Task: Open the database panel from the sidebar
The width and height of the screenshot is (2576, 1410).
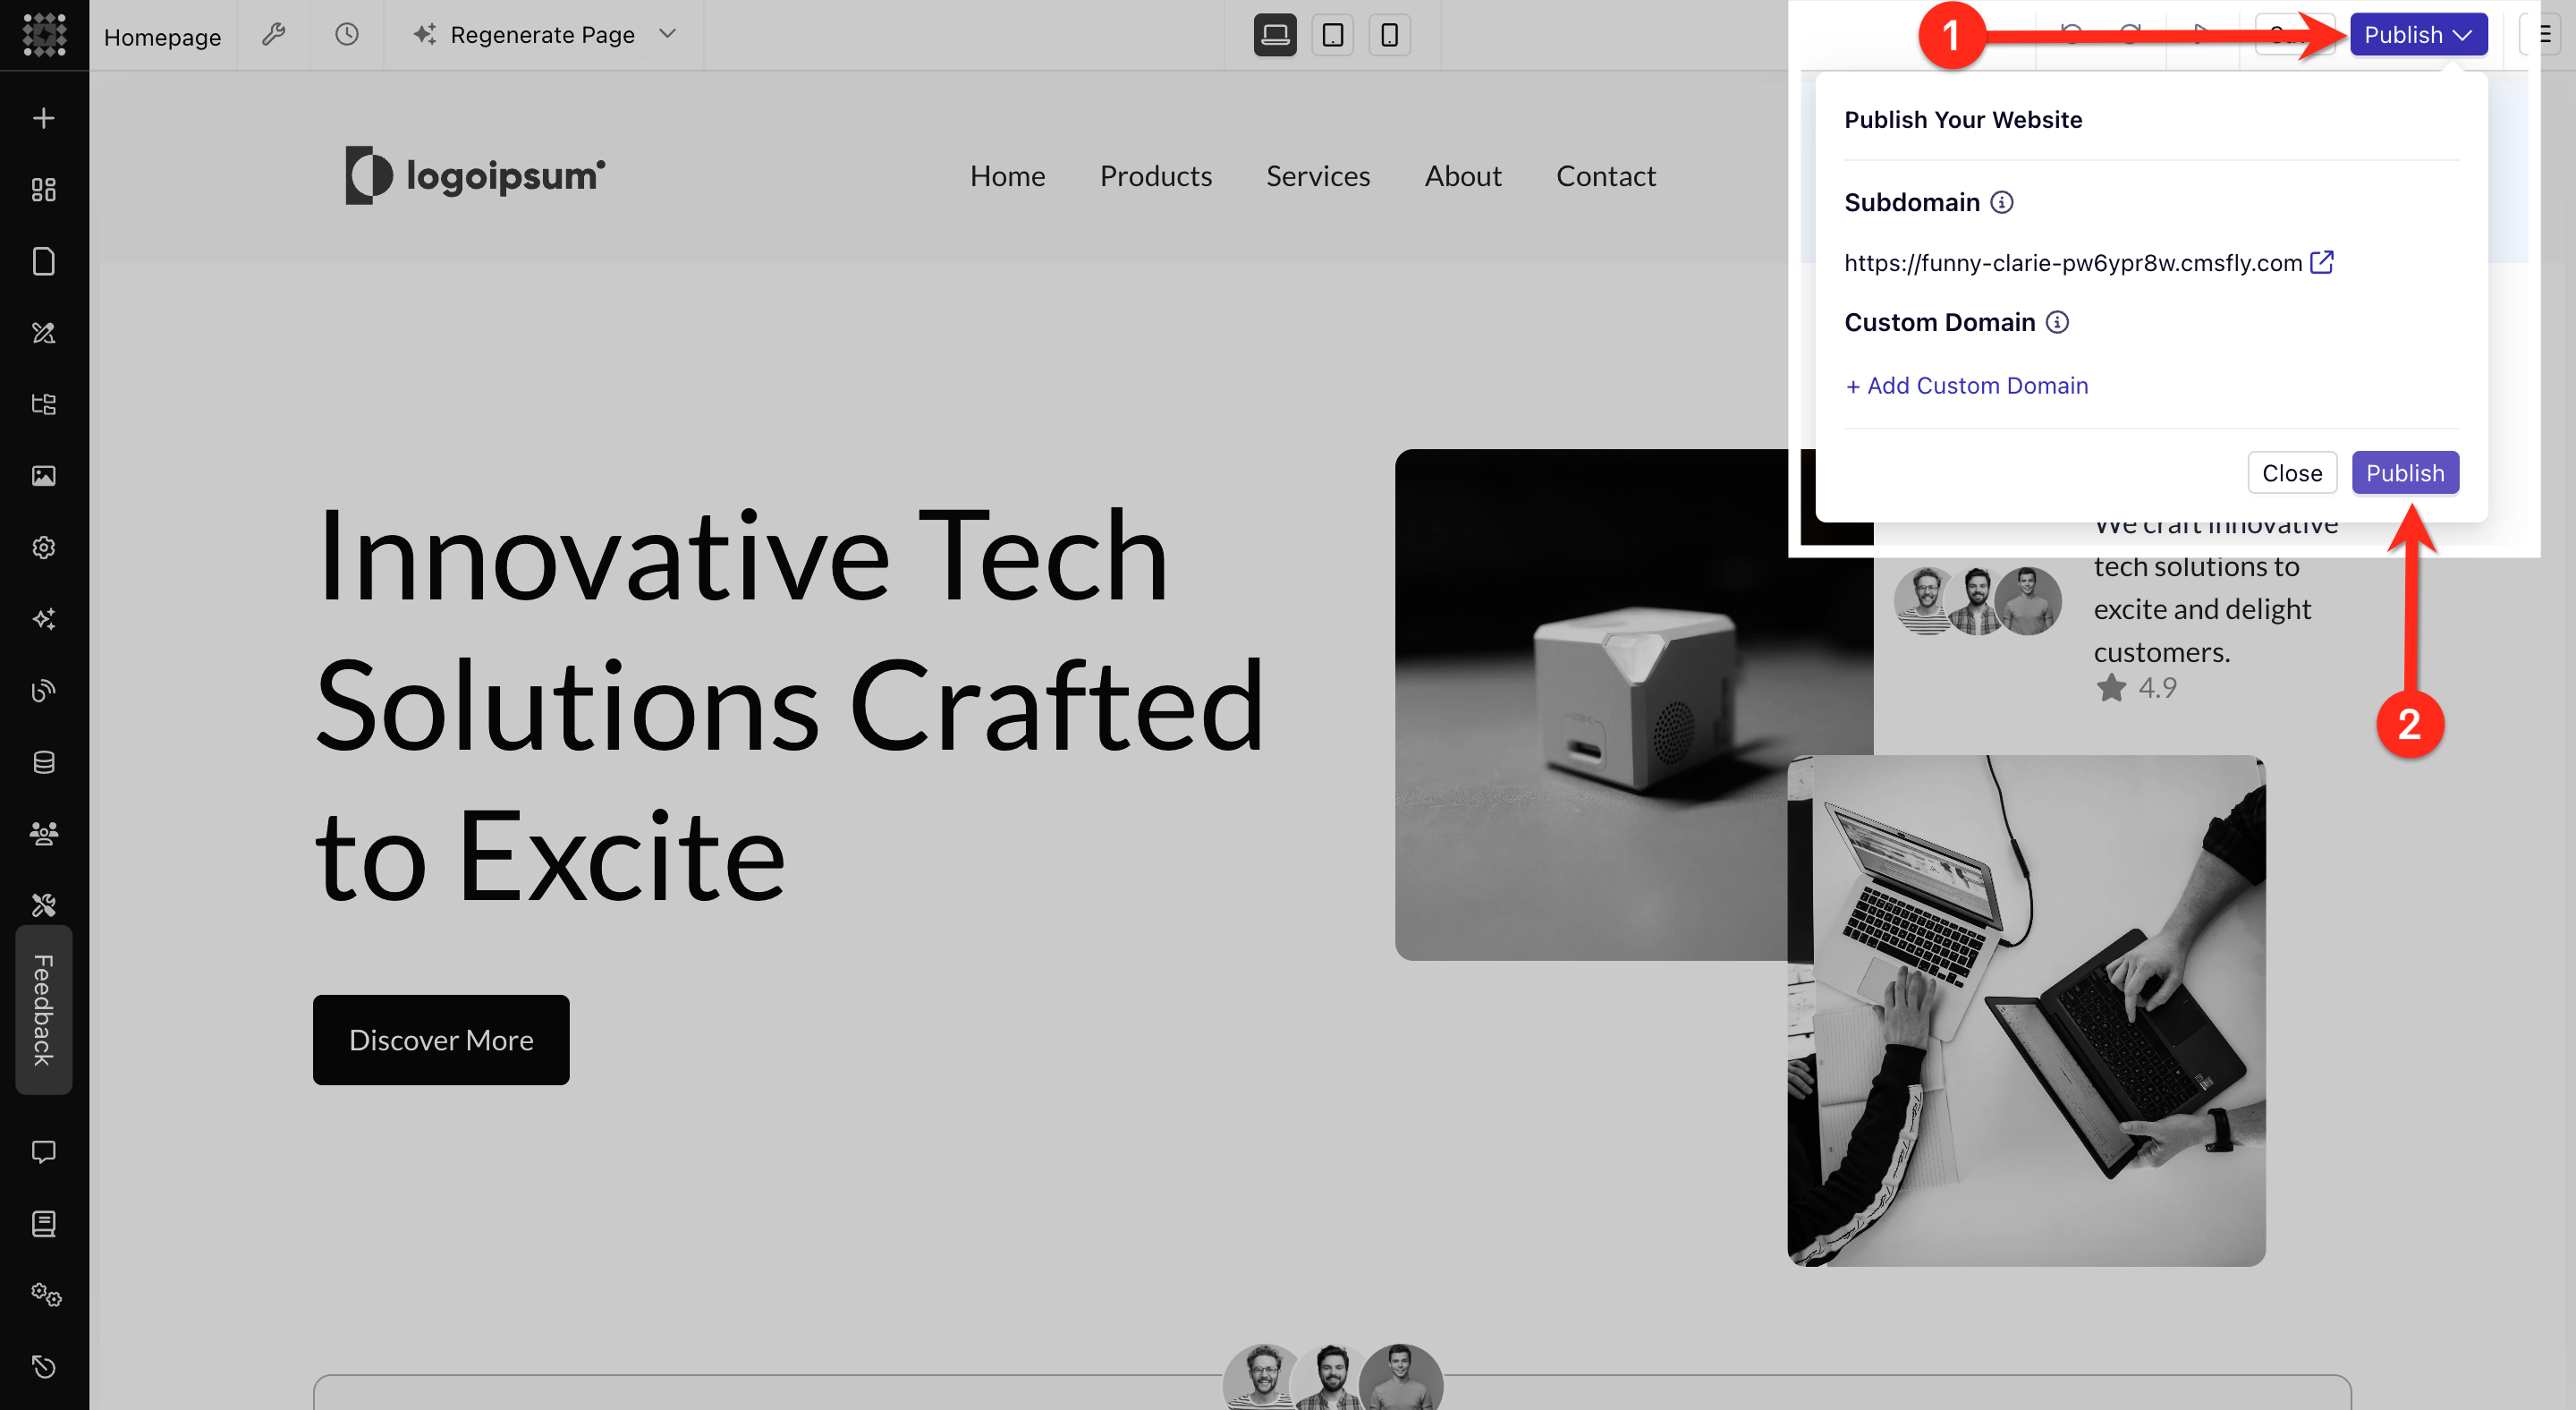Action: [43, 762]
